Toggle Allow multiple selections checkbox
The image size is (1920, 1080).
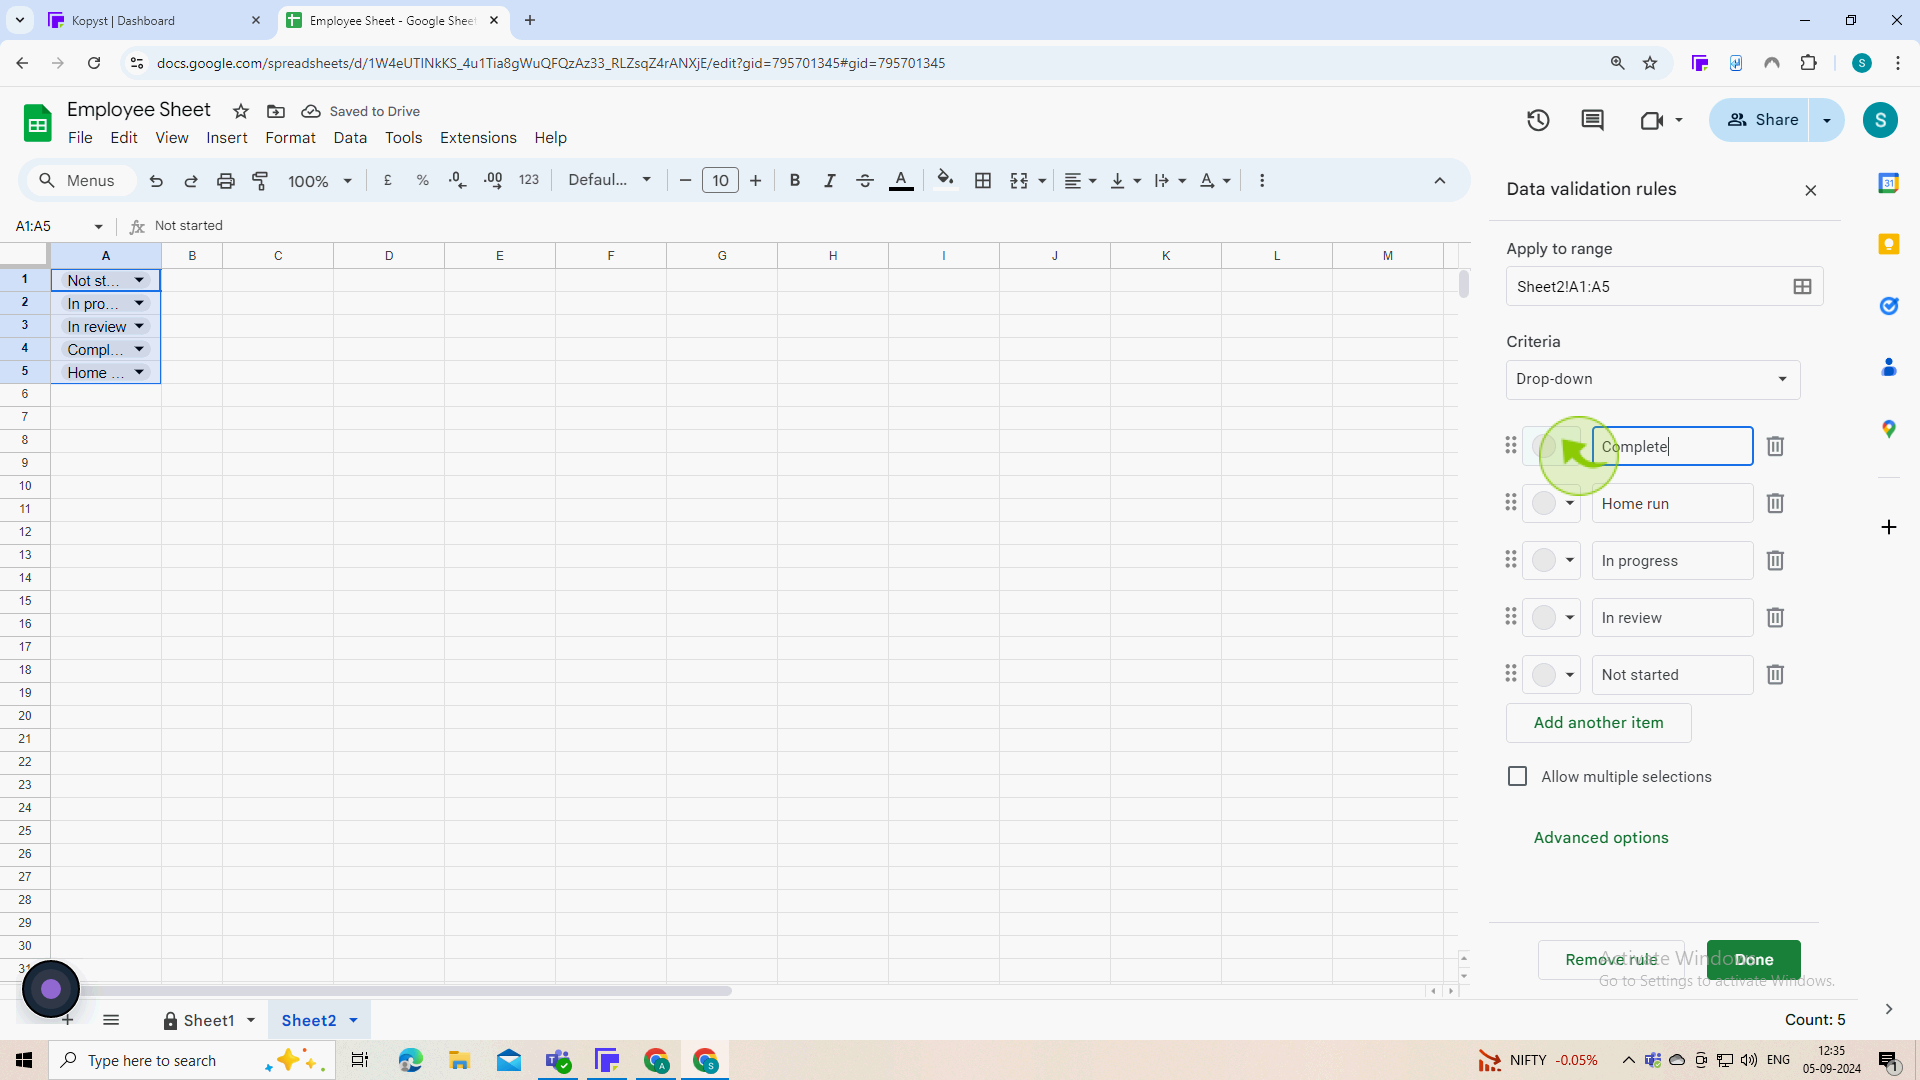pyautogui.click(x=1518, y=775)
